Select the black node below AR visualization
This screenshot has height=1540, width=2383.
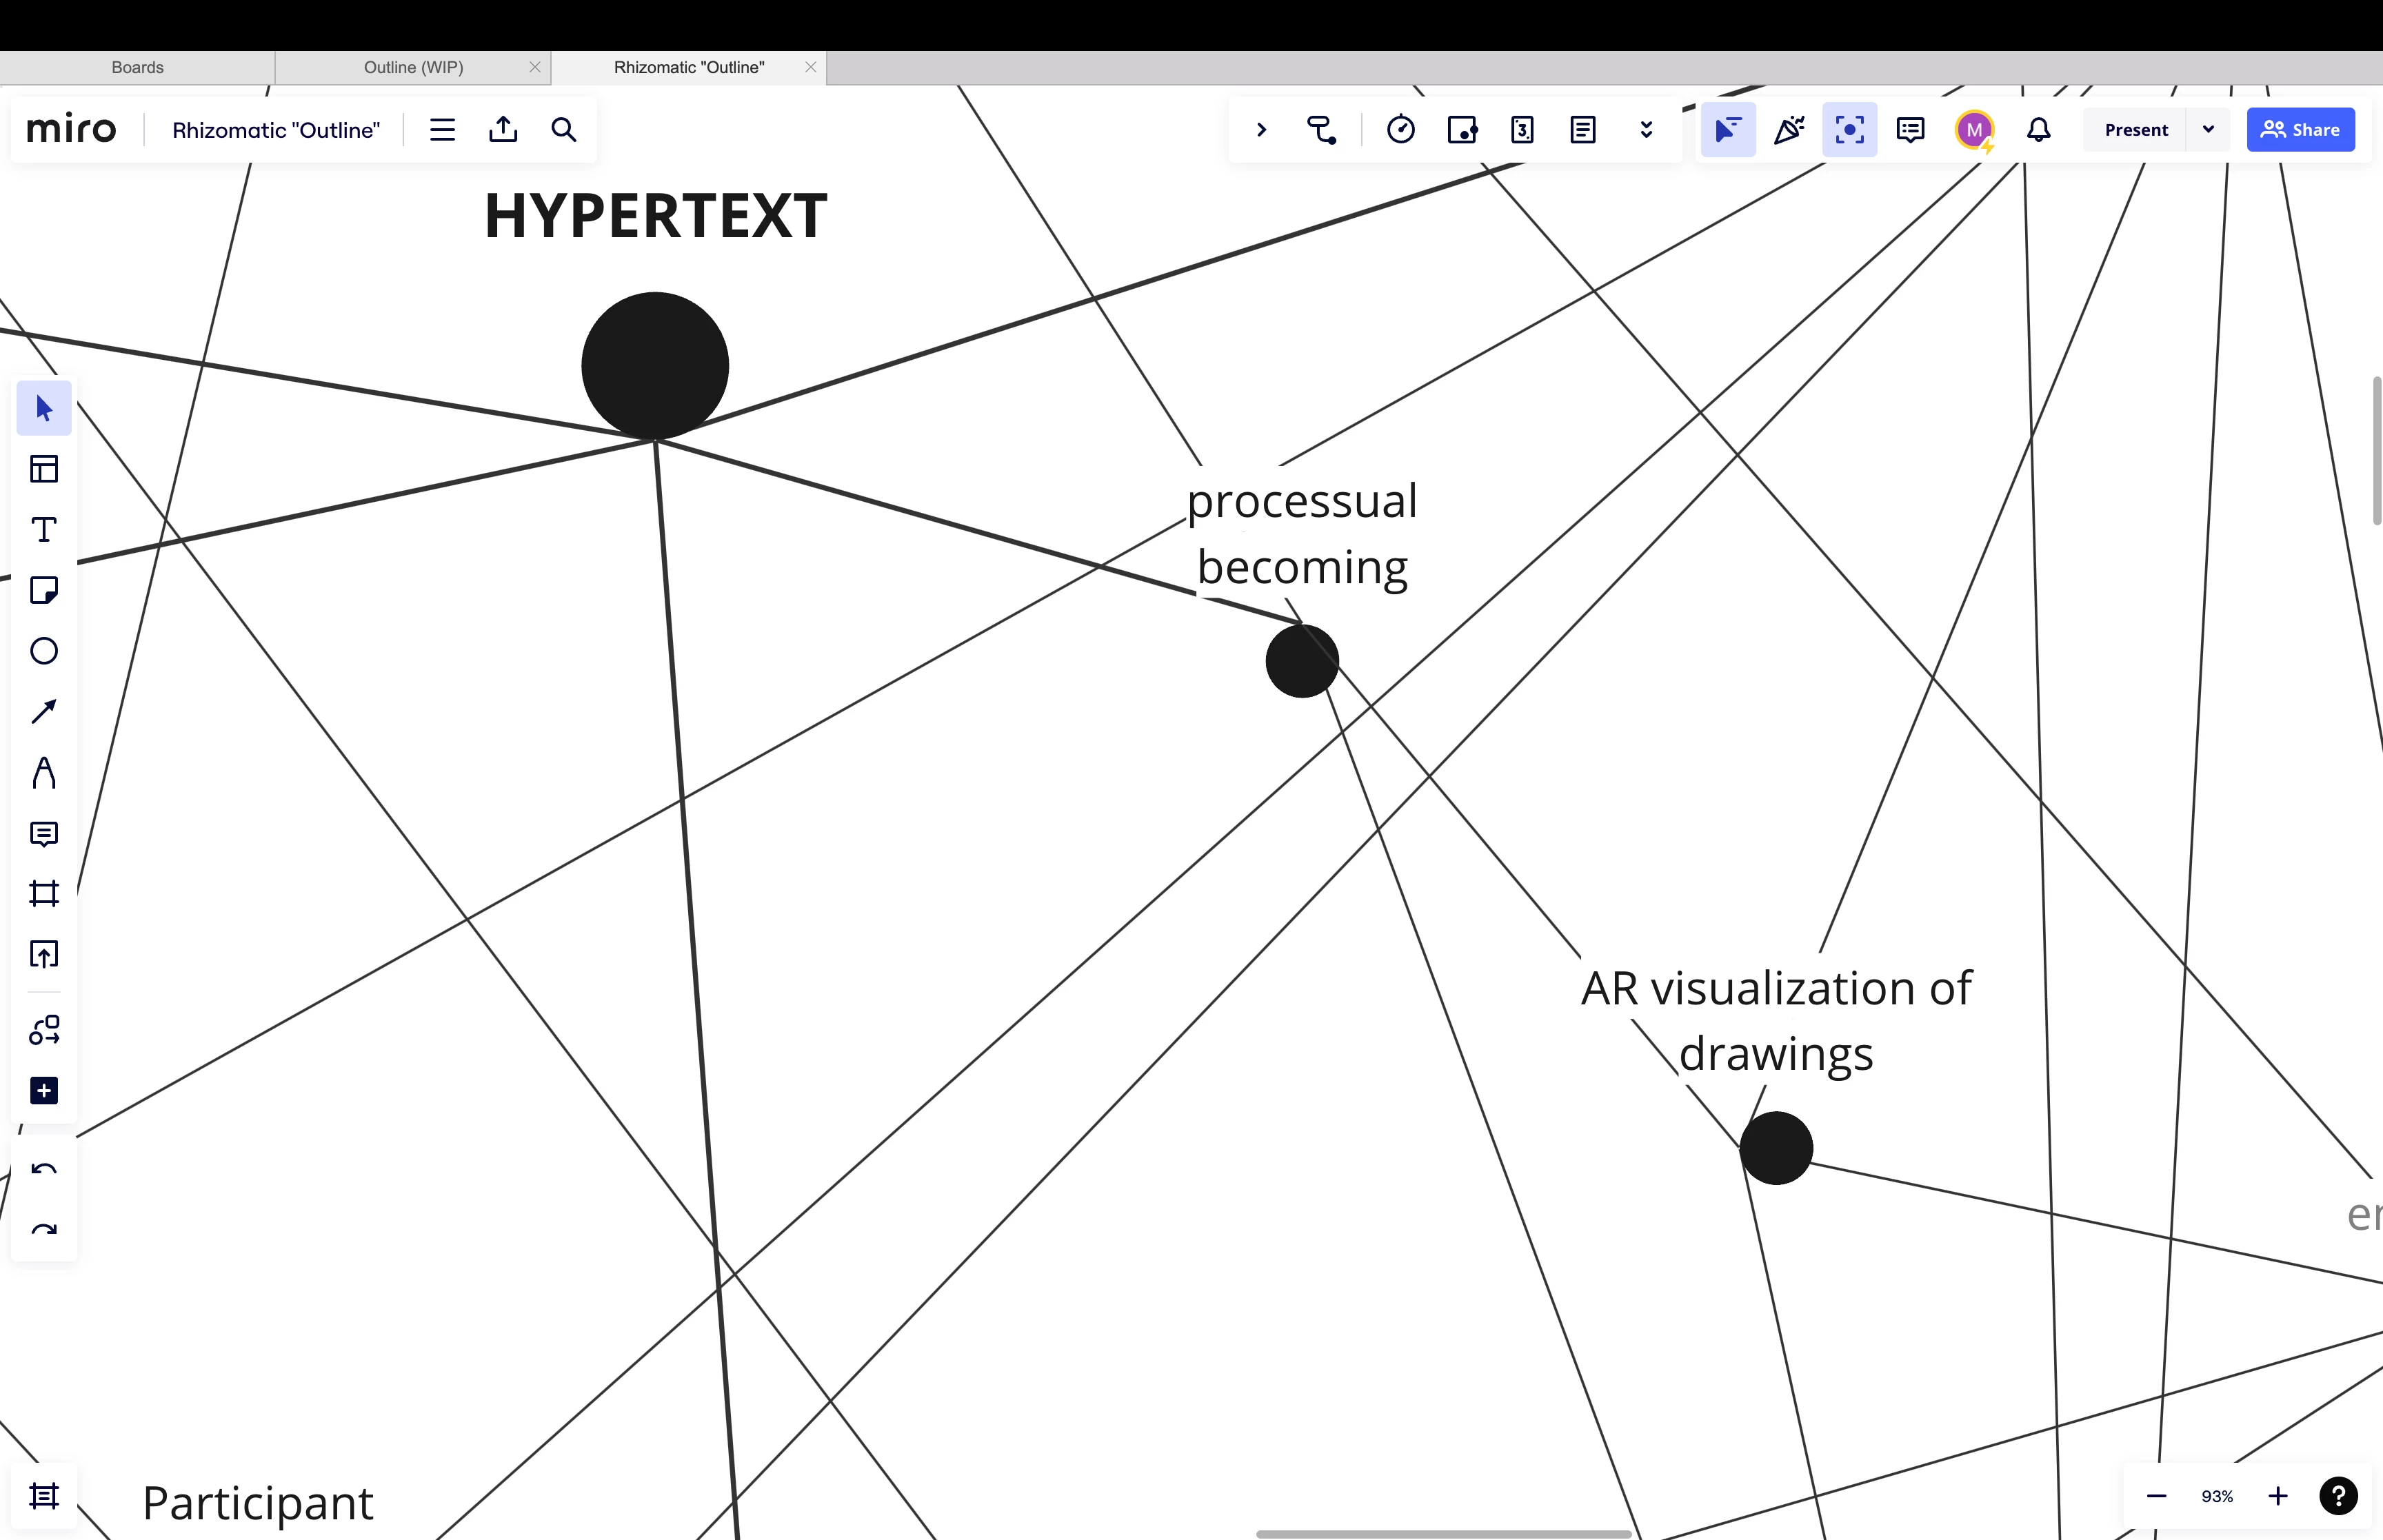1776,1148
